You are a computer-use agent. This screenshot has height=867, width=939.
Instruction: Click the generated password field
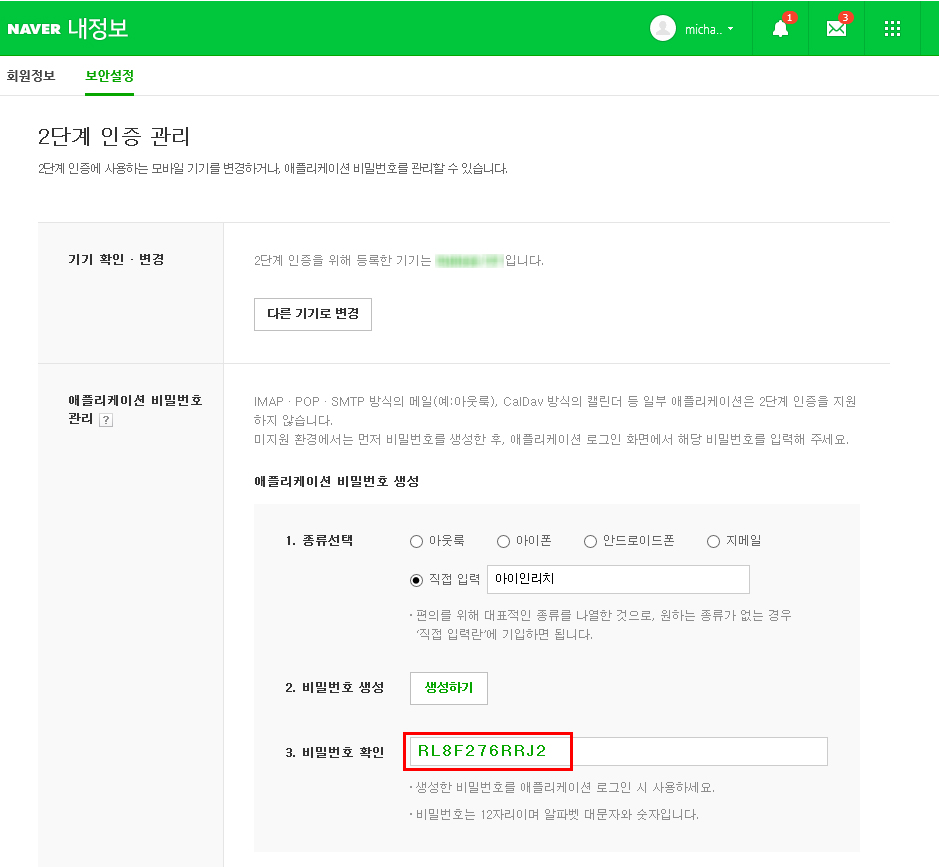(617, 751)
